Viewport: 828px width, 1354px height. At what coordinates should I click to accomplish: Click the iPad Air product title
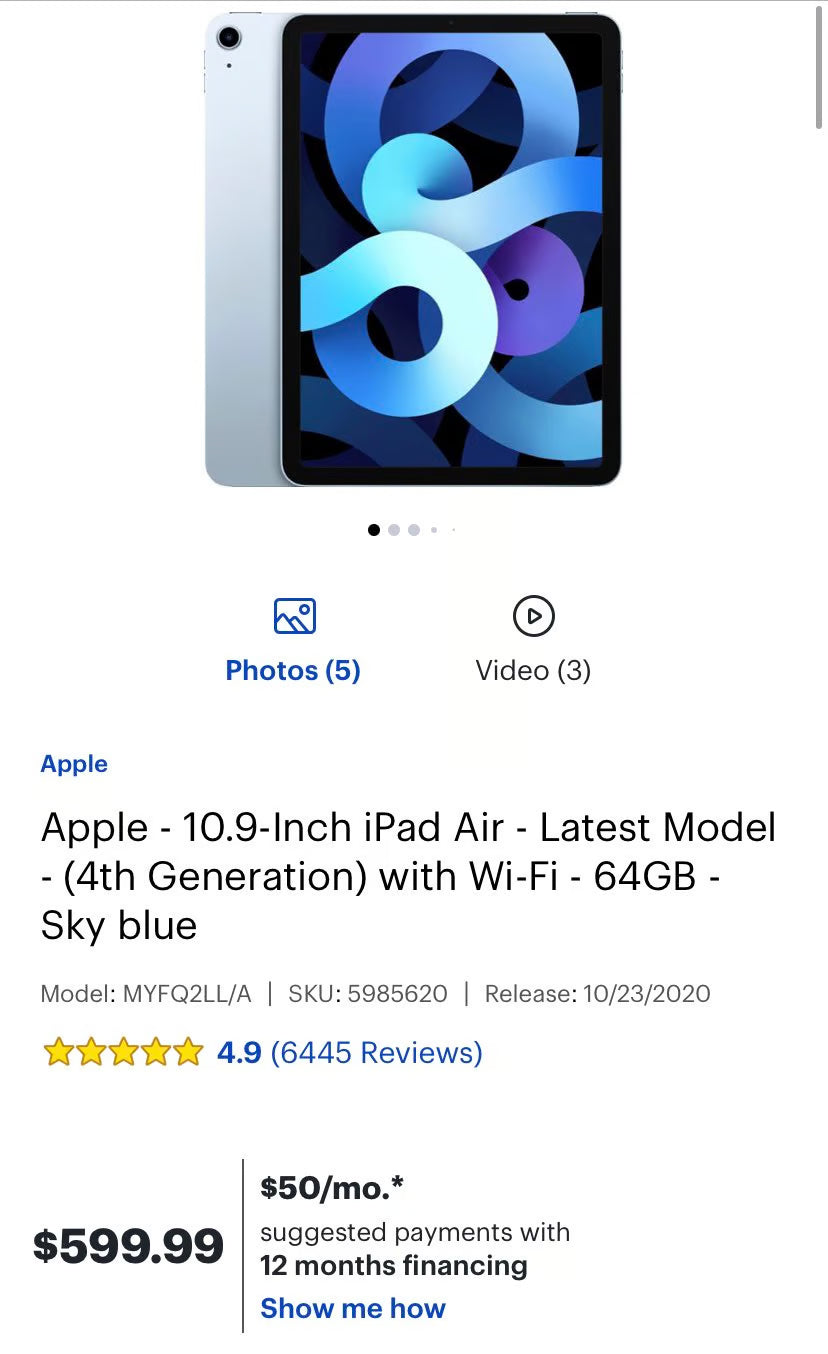pyautogui.click(x=408, y=876)
